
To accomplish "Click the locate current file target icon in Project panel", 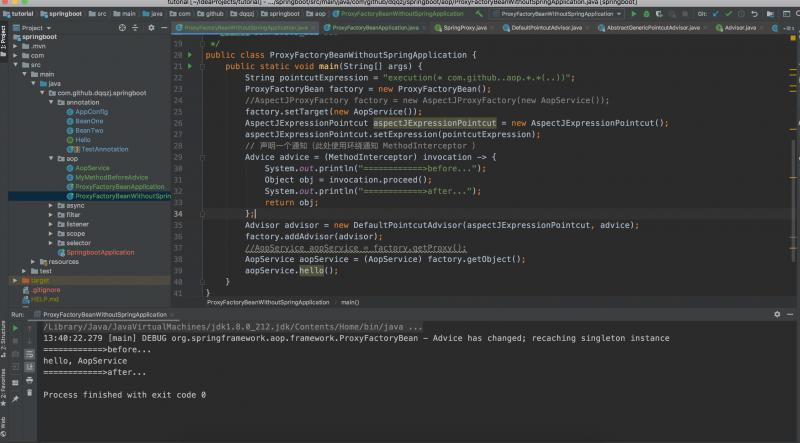I will pyautogui.click(x=122, y=28).
